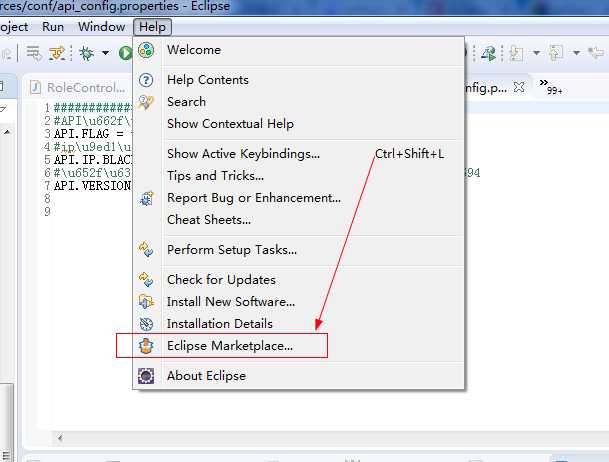The height and width of the screenshot is (462, 609).
Task: Open Tips and Tricks...
Action: coord(298,176)
